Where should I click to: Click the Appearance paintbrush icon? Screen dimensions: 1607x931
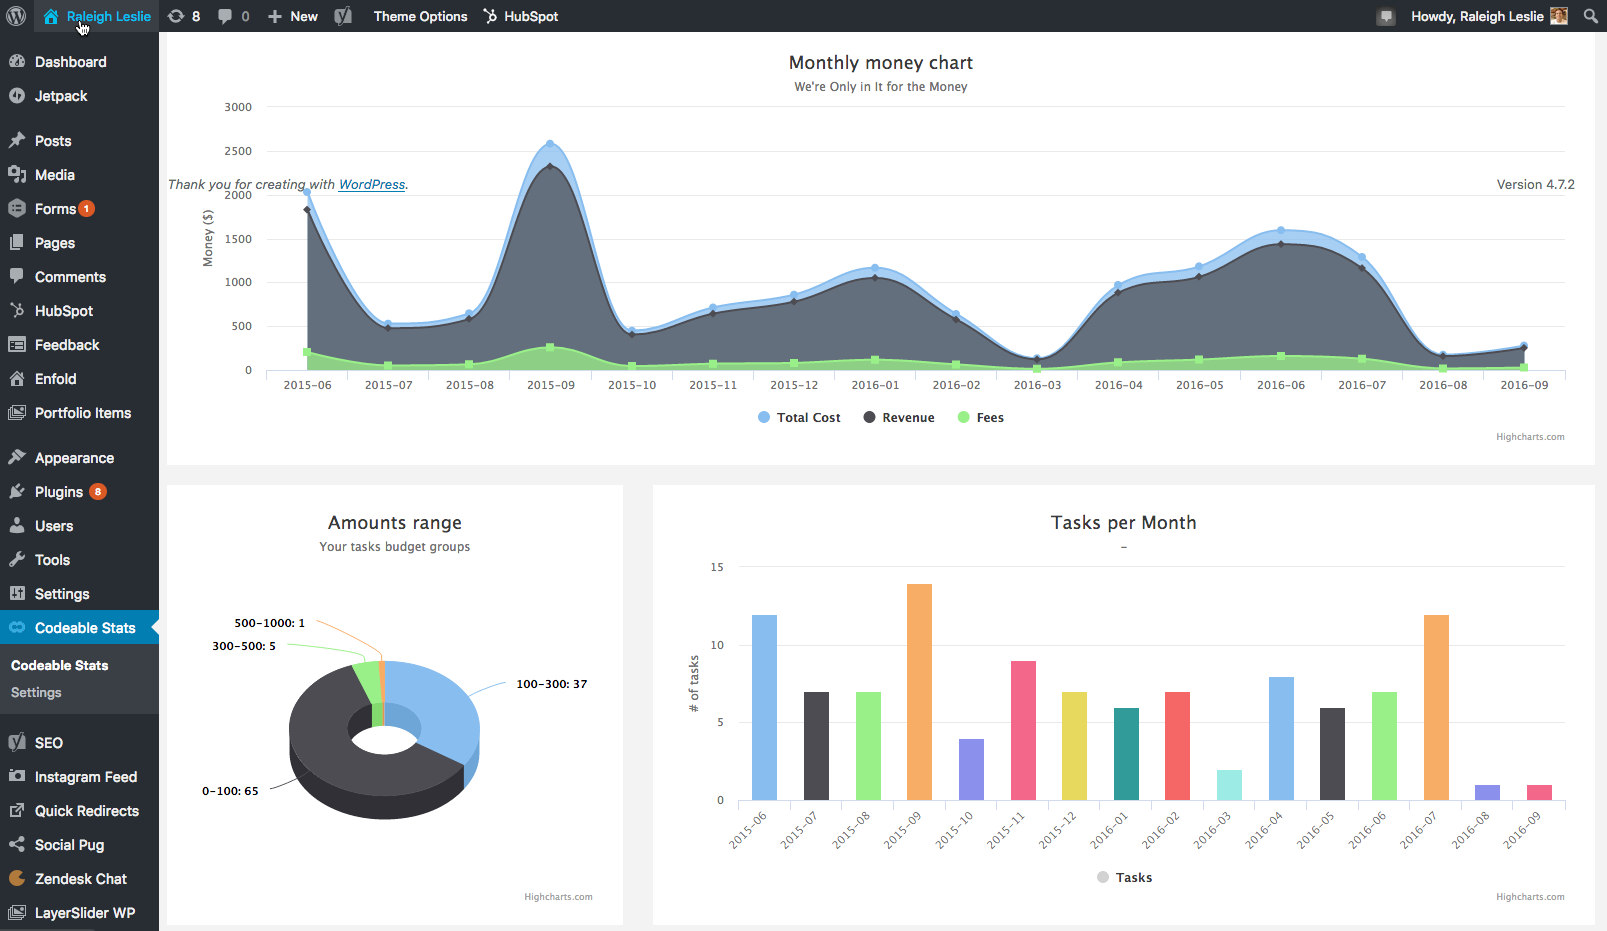[x=17, y=457]
